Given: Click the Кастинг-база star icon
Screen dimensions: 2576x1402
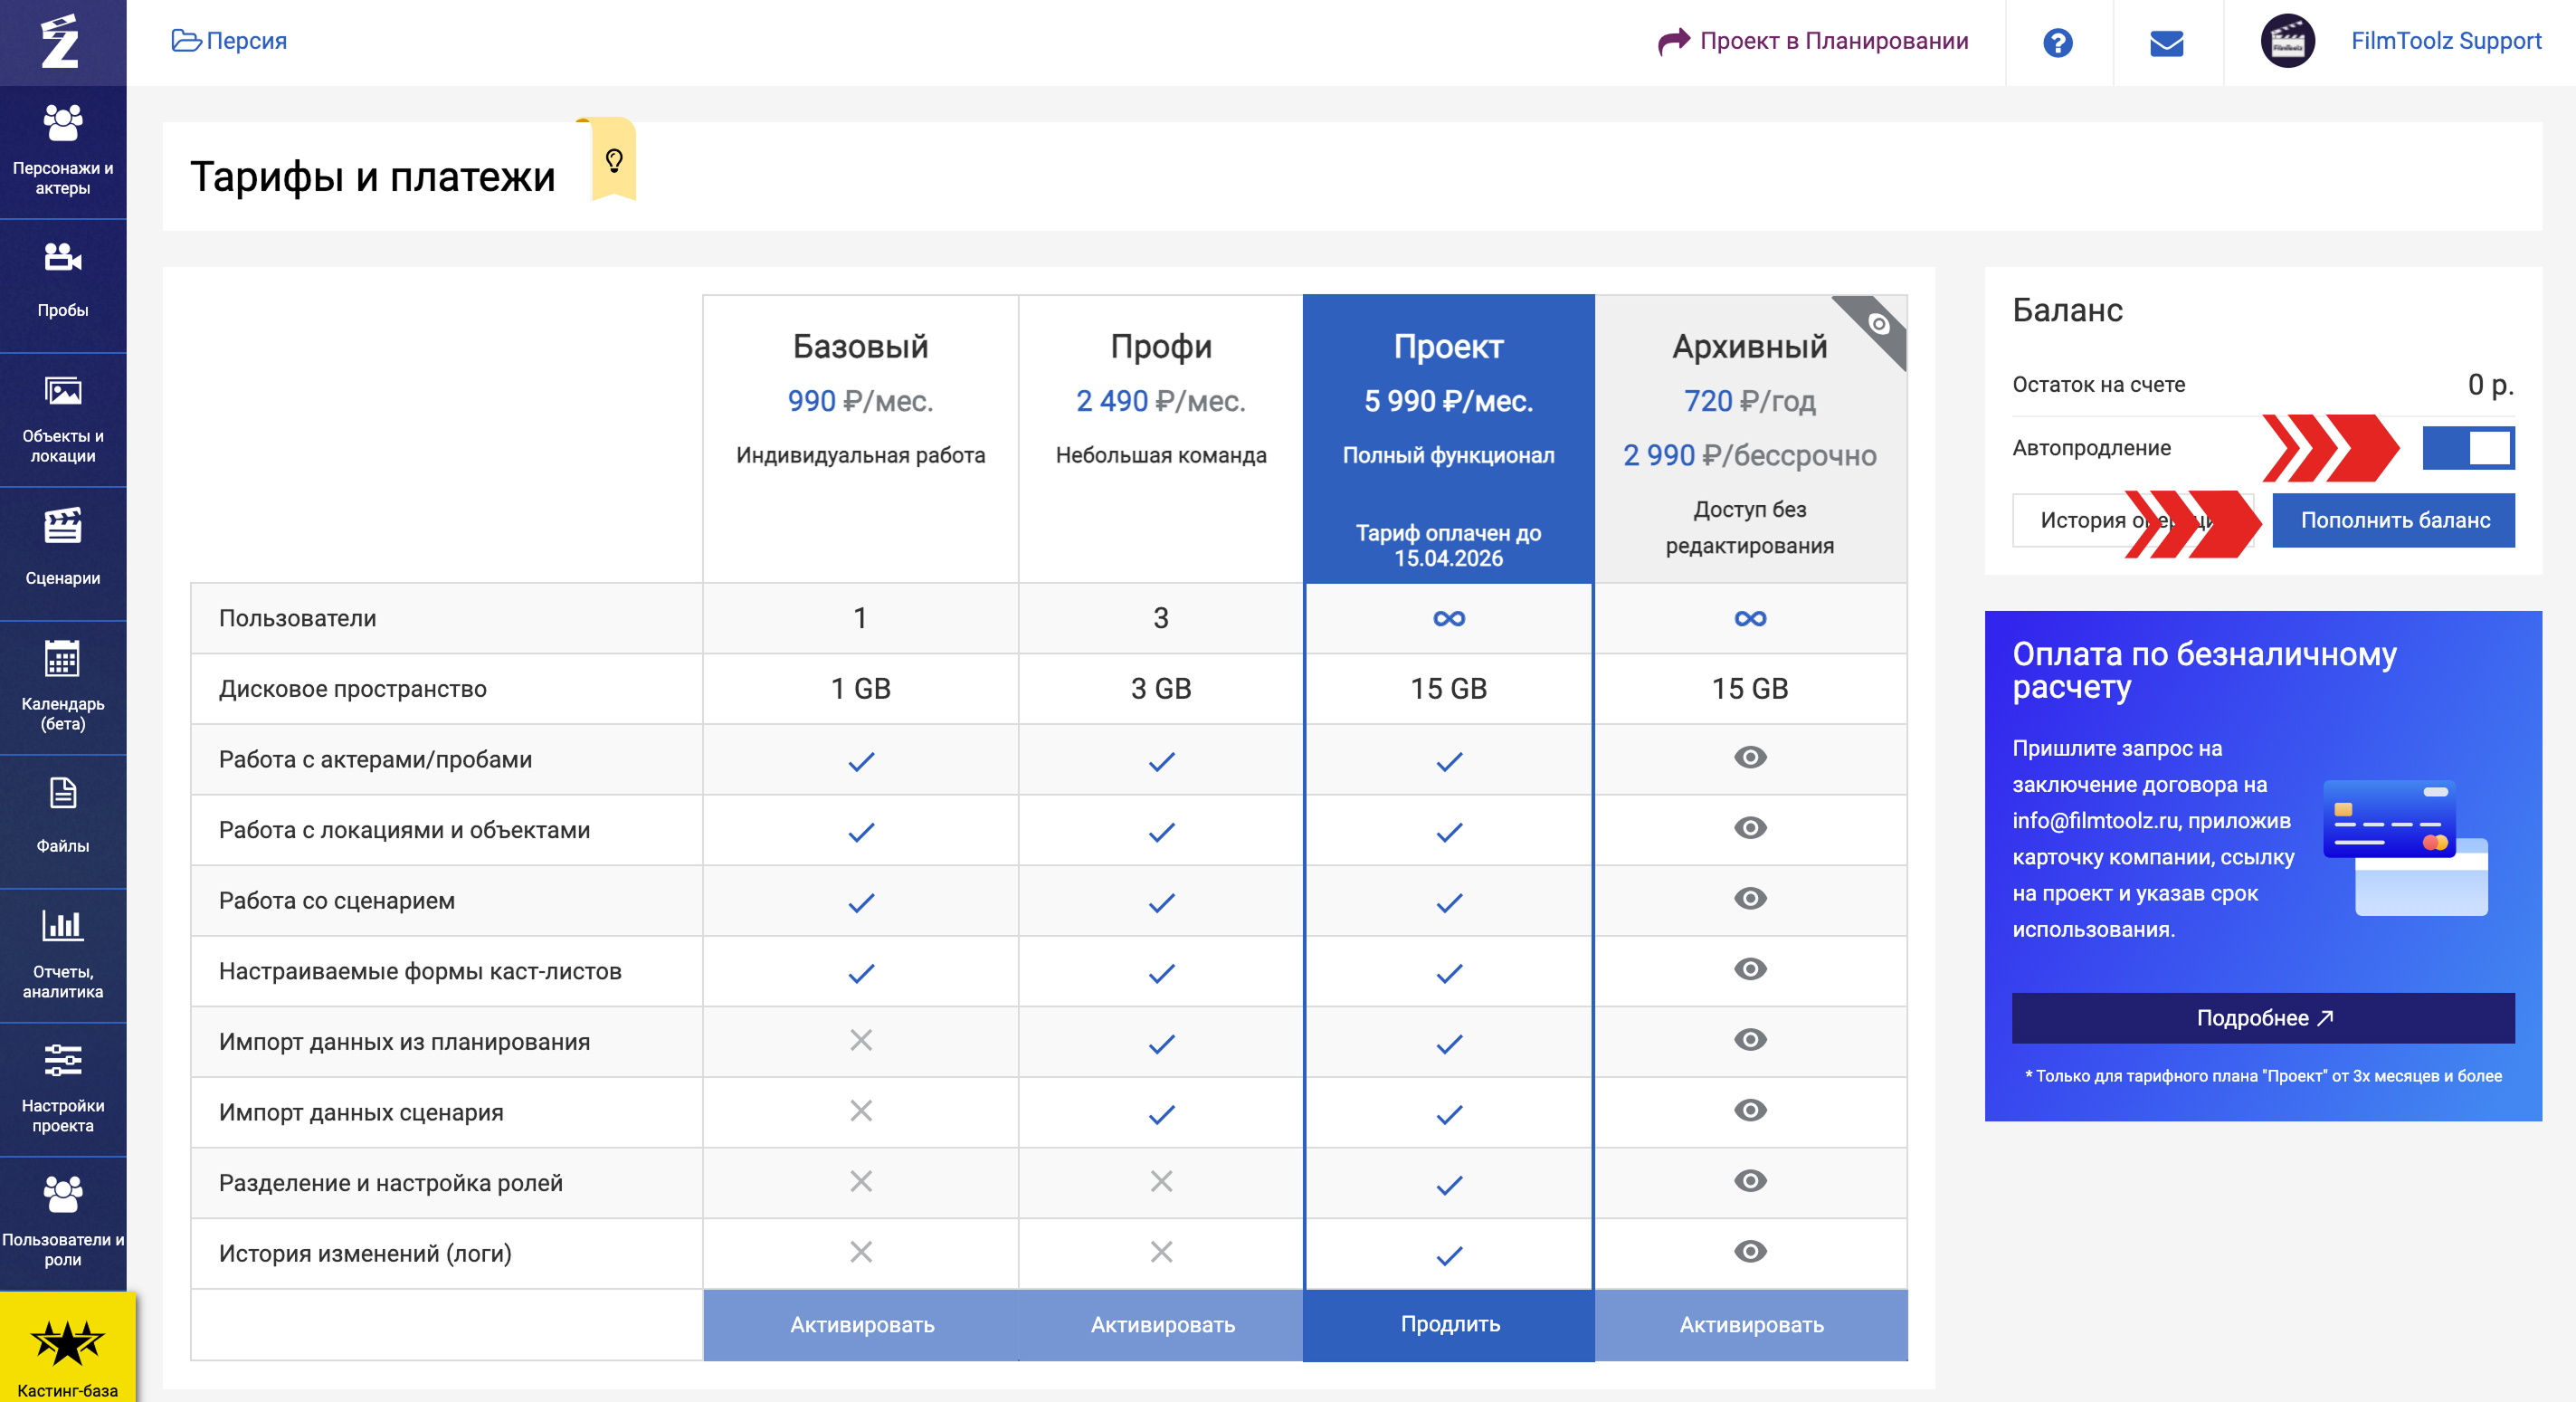Looking at the screenshot, I should pyautogui.click(x=67, y=1343).
